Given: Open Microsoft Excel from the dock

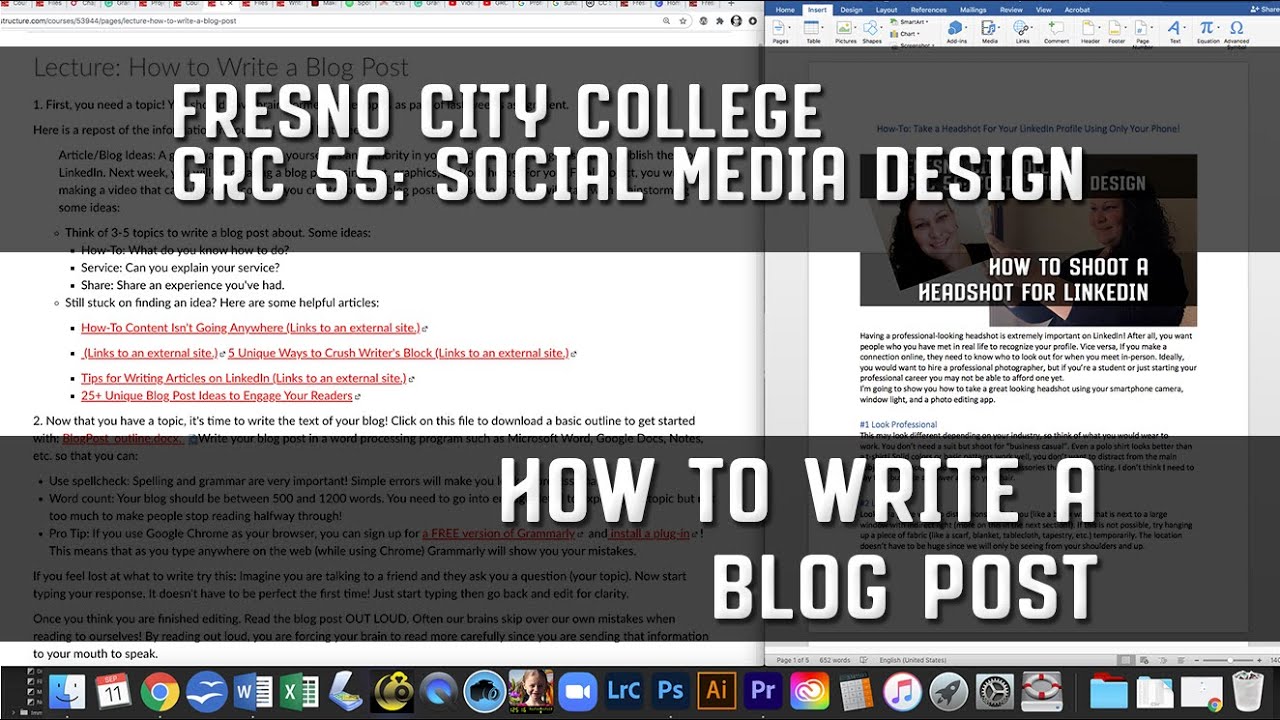Looking at the screenshot, I should [299, 692].
